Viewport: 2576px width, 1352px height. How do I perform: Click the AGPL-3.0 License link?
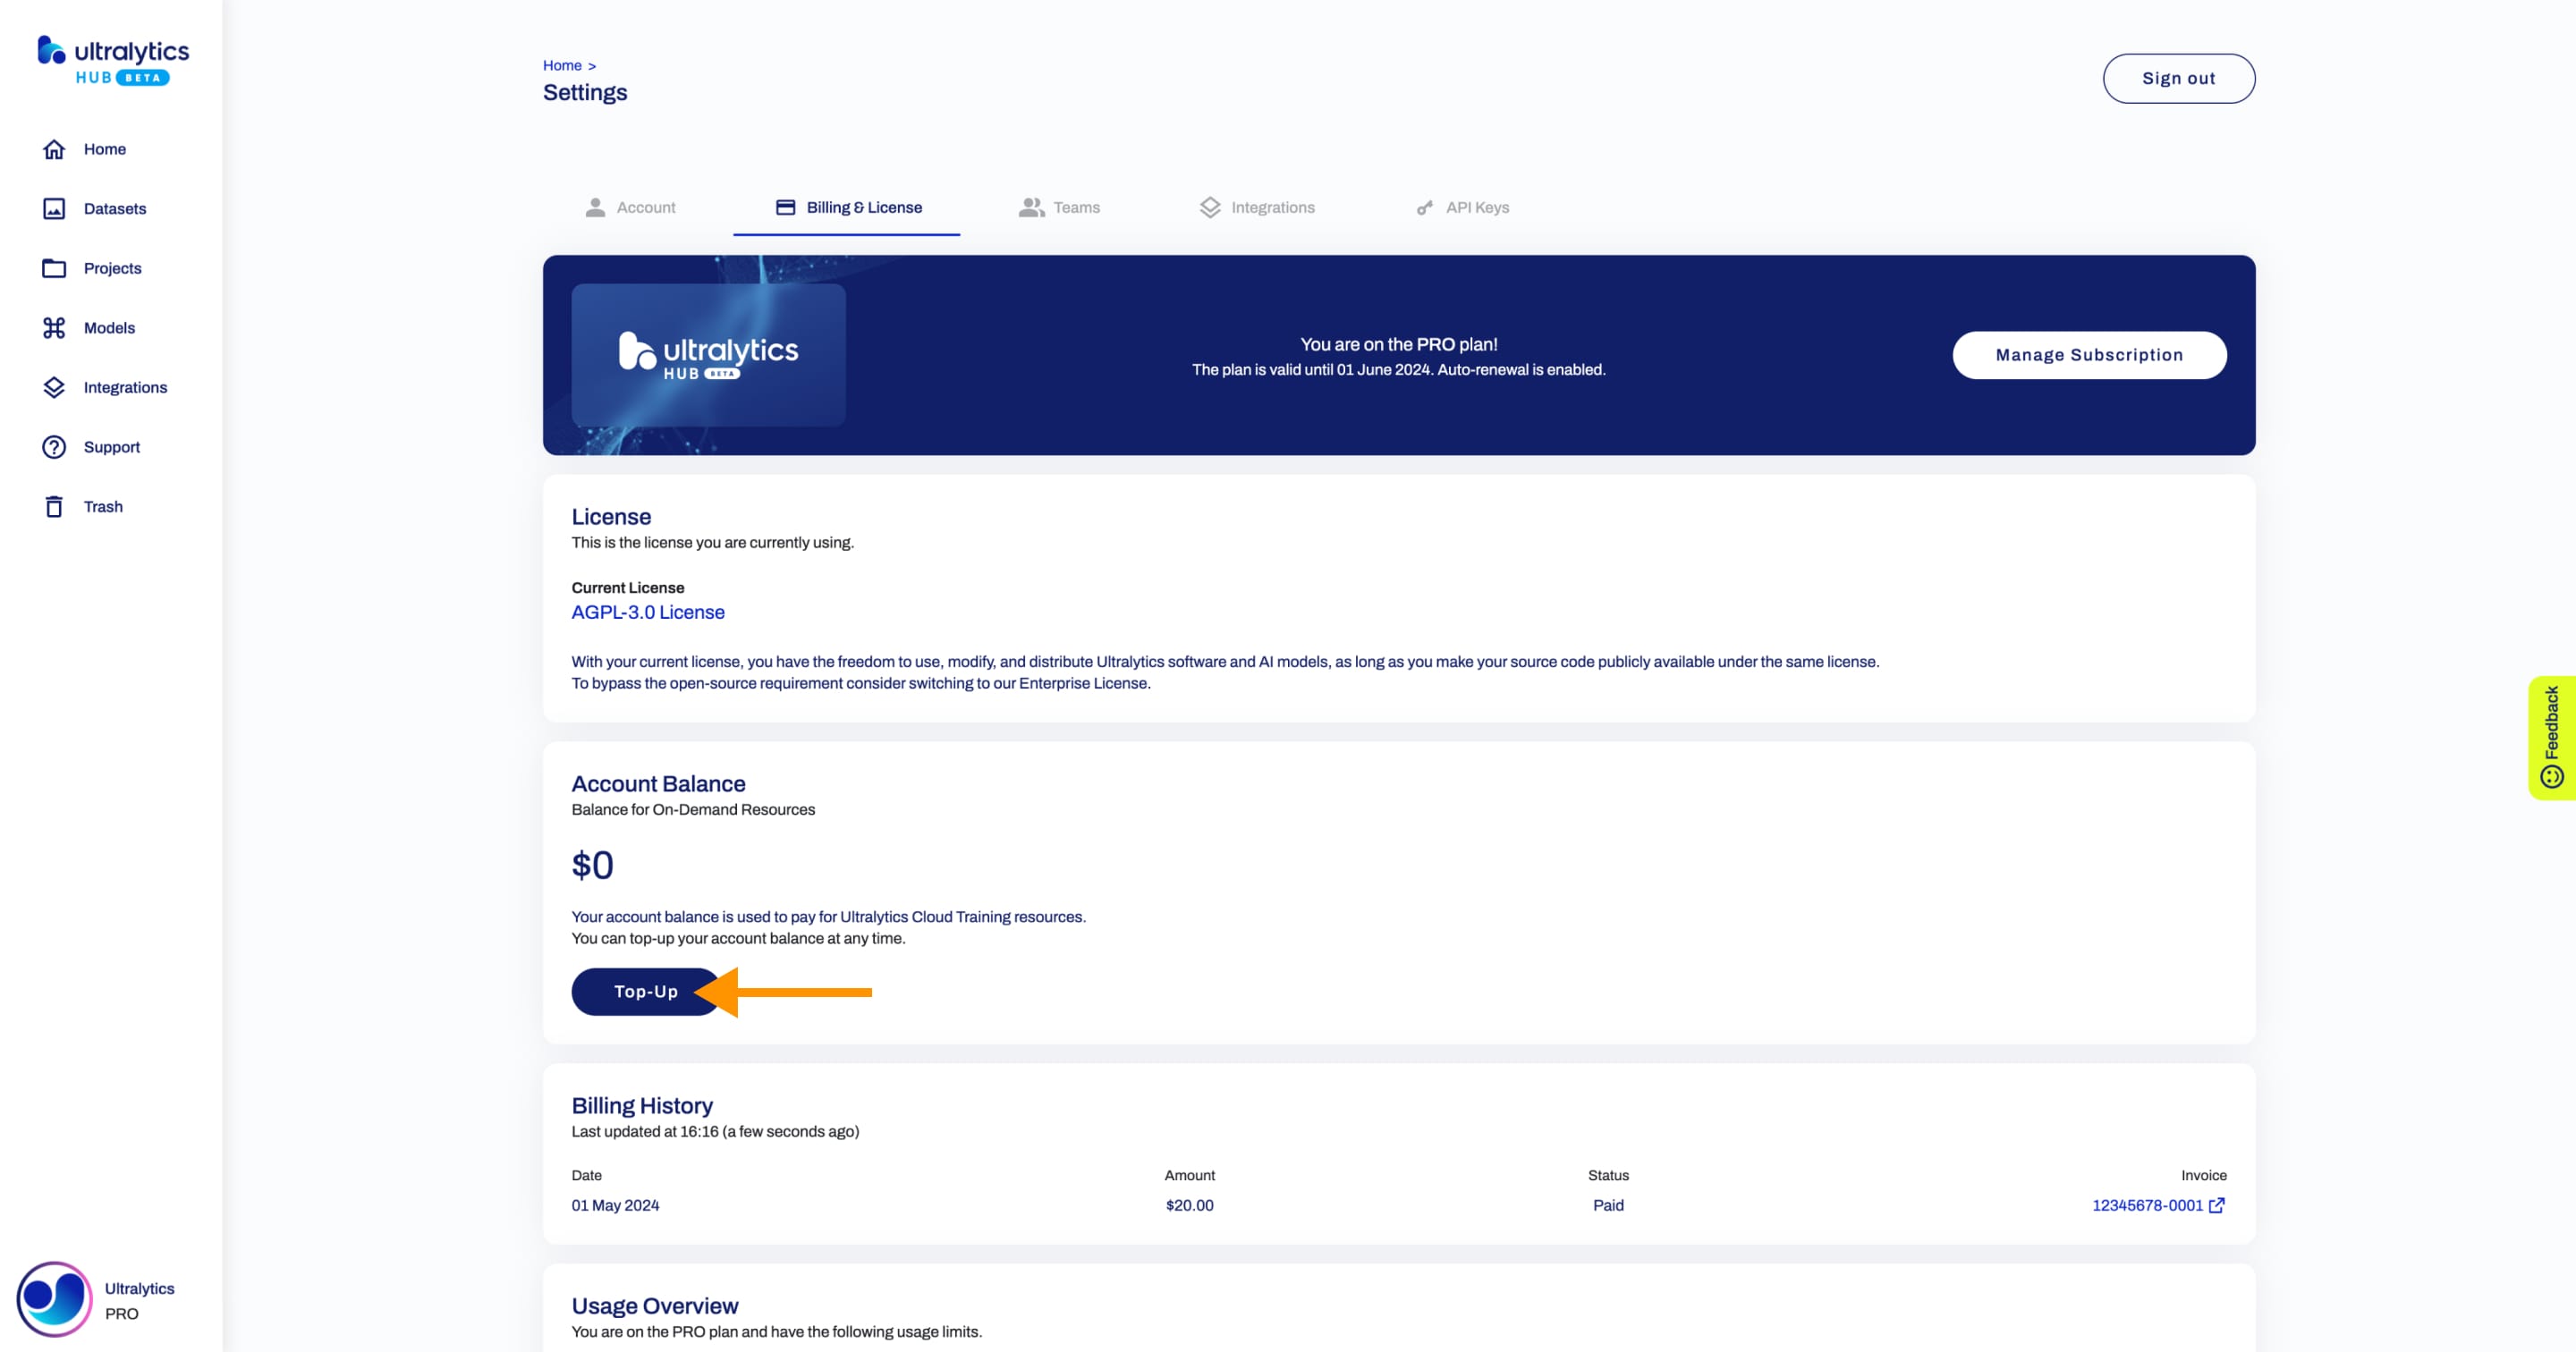point(648,610)
